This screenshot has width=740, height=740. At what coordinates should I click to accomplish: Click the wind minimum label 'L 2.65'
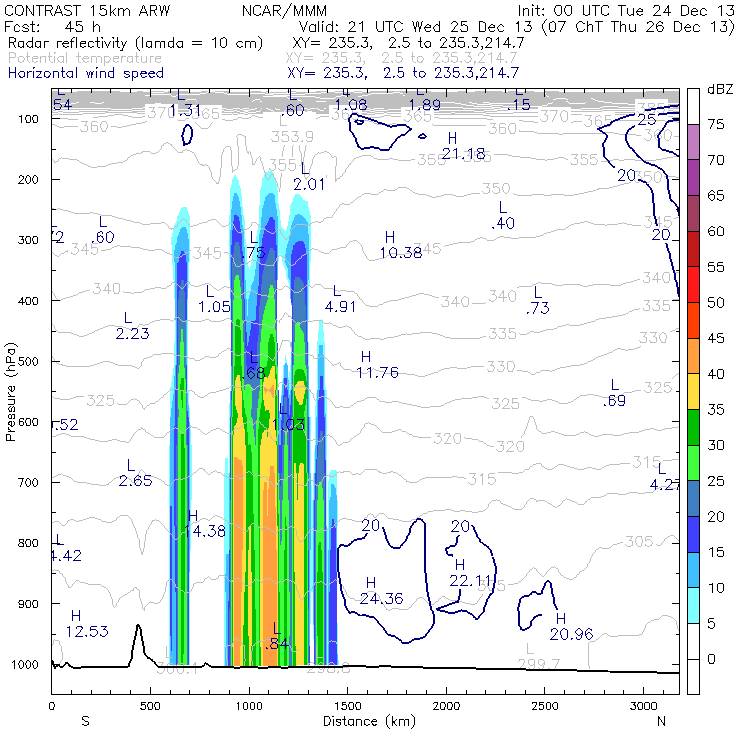(135, 473)
